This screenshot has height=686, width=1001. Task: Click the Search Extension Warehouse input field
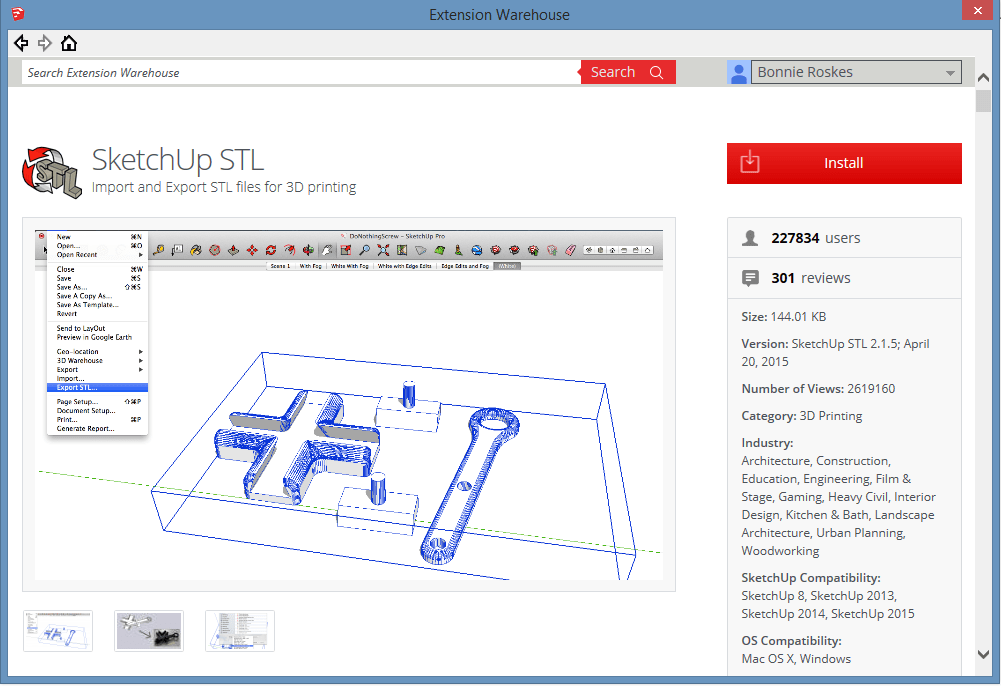301,73
